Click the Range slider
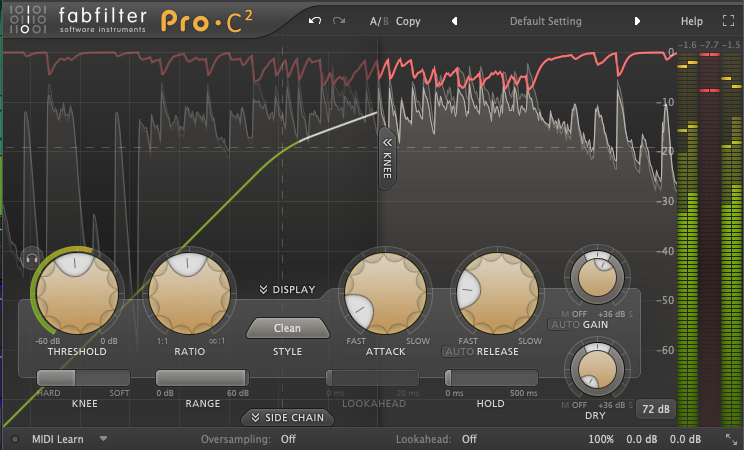 point(202,378)
